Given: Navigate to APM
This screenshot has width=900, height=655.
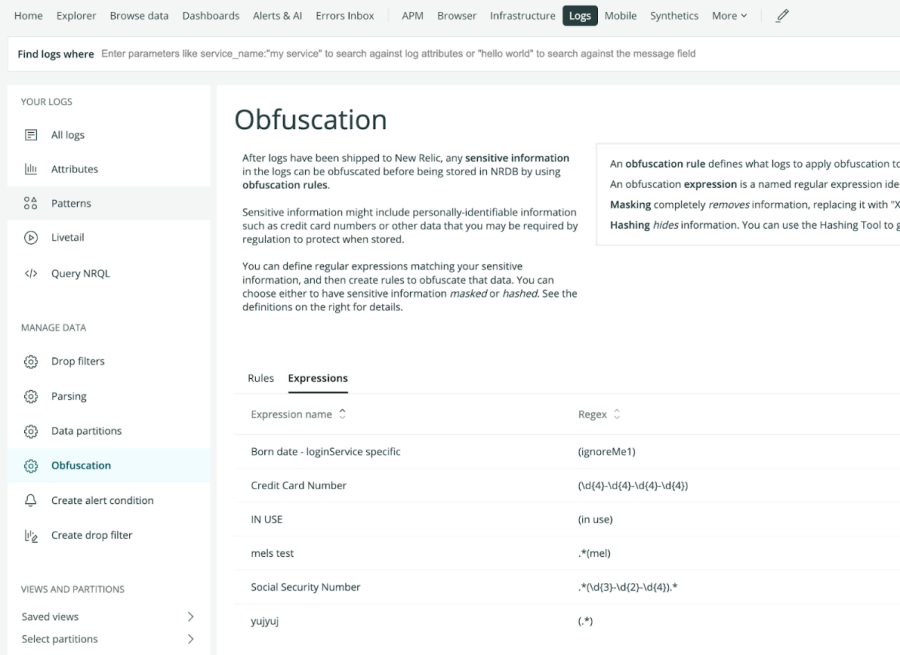Looking at the screenshot, I should tap(413, 15).
